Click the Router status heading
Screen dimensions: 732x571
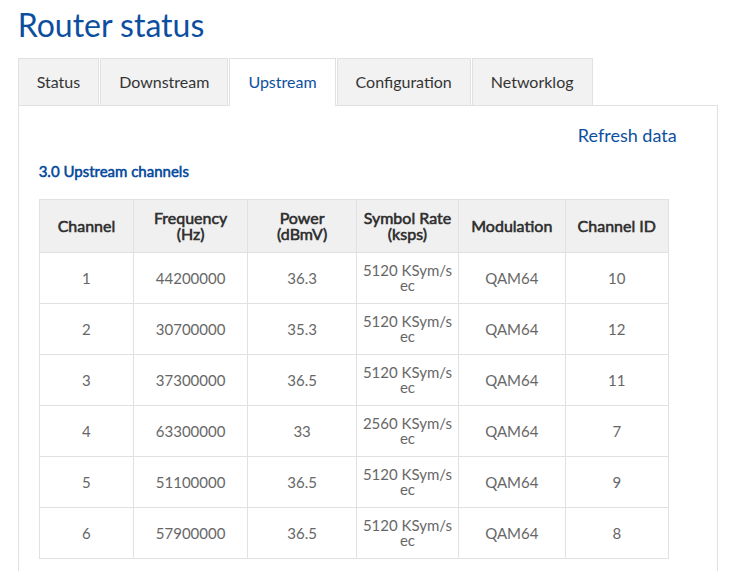(111, 26)
